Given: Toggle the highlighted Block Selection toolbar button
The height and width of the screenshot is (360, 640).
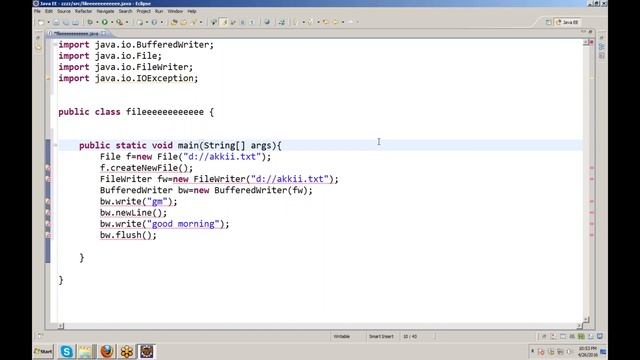Looking at the screenshot, I should tap(224, 22).
